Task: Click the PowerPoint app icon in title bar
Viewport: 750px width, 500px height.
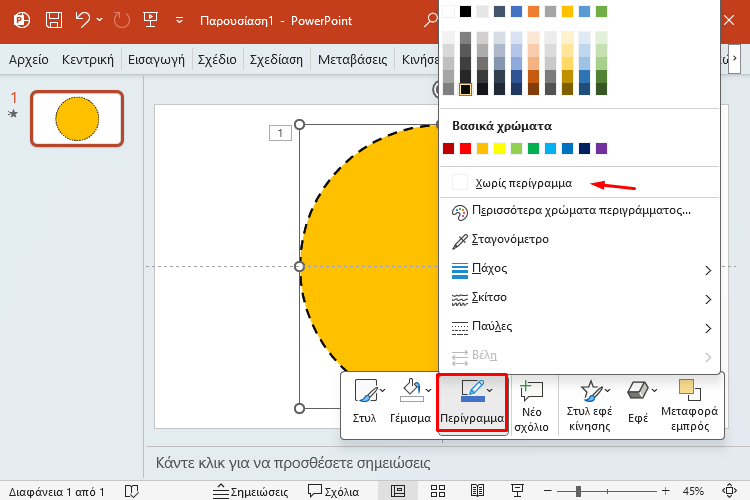Action: click(22, 20)
